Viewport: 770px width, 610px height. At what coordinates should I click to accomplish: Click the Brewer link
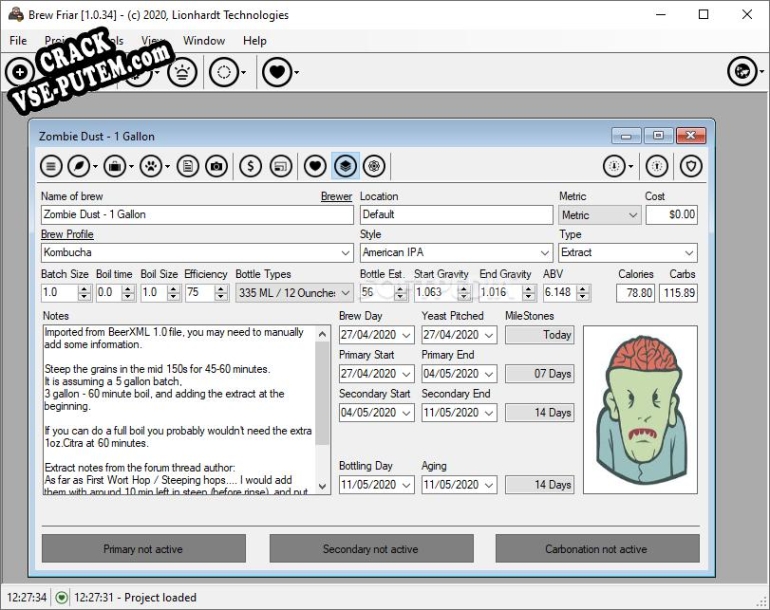pos(336,196)
